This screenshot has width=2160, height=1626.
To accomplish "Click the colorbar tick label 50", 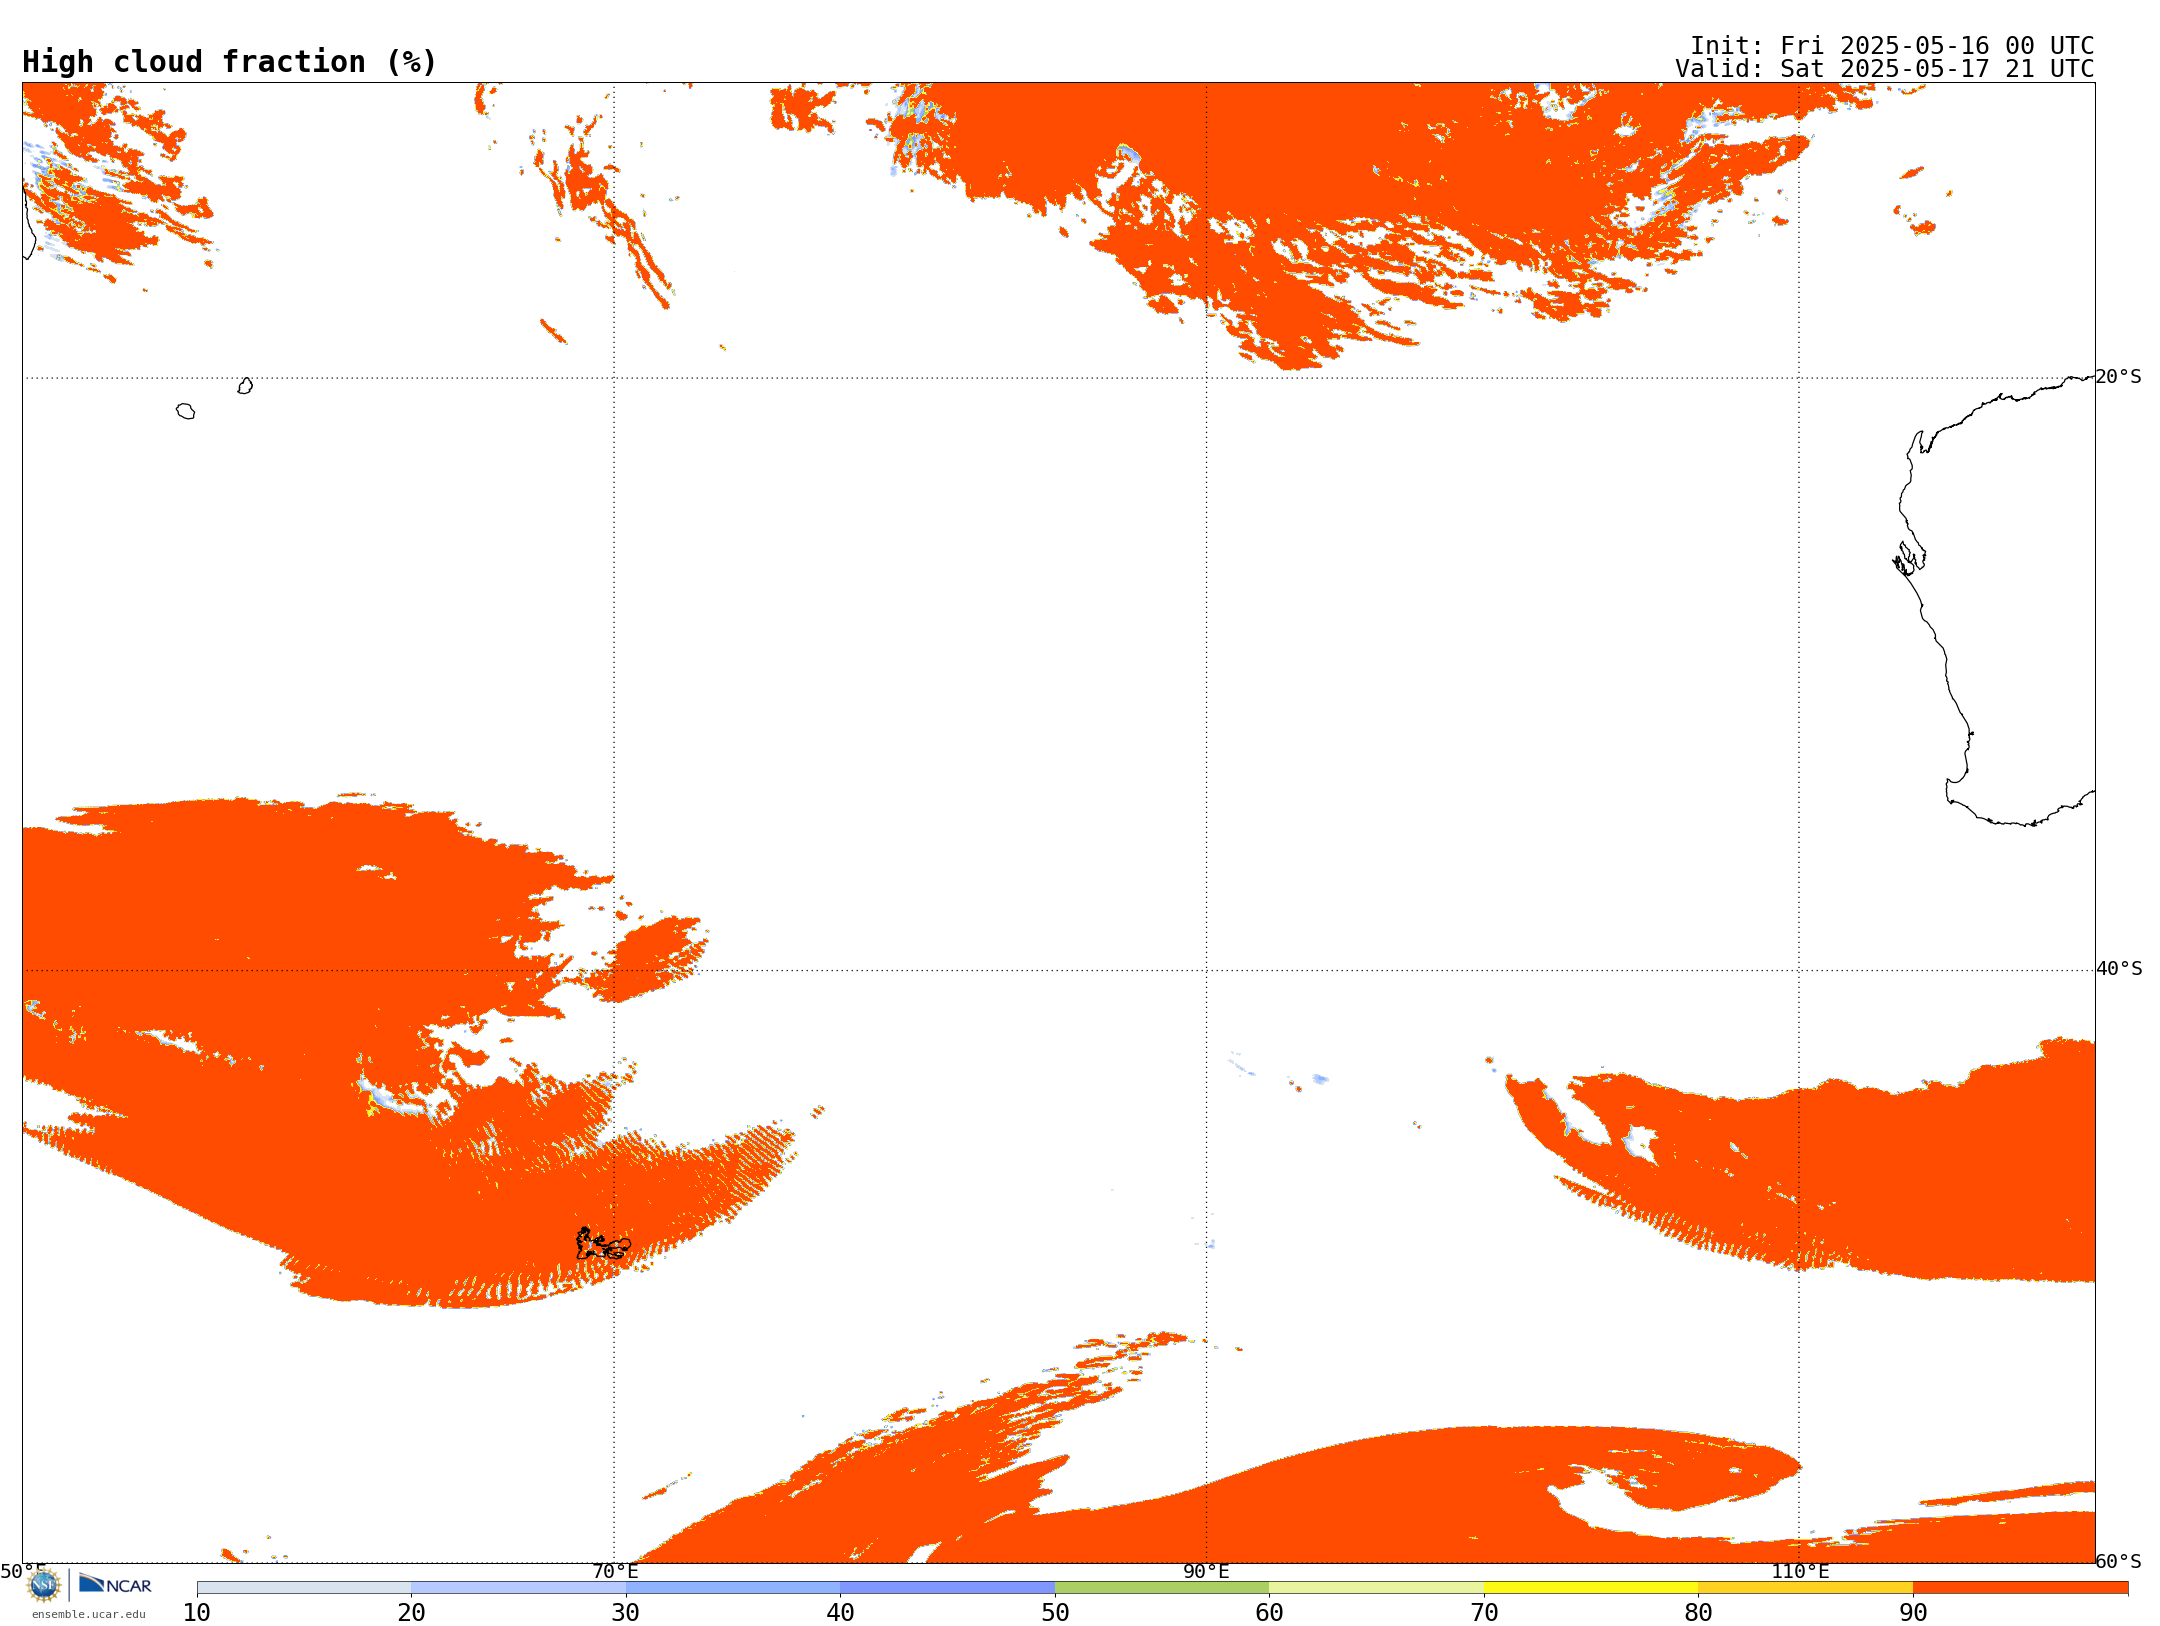I will pos(1055,1612).
